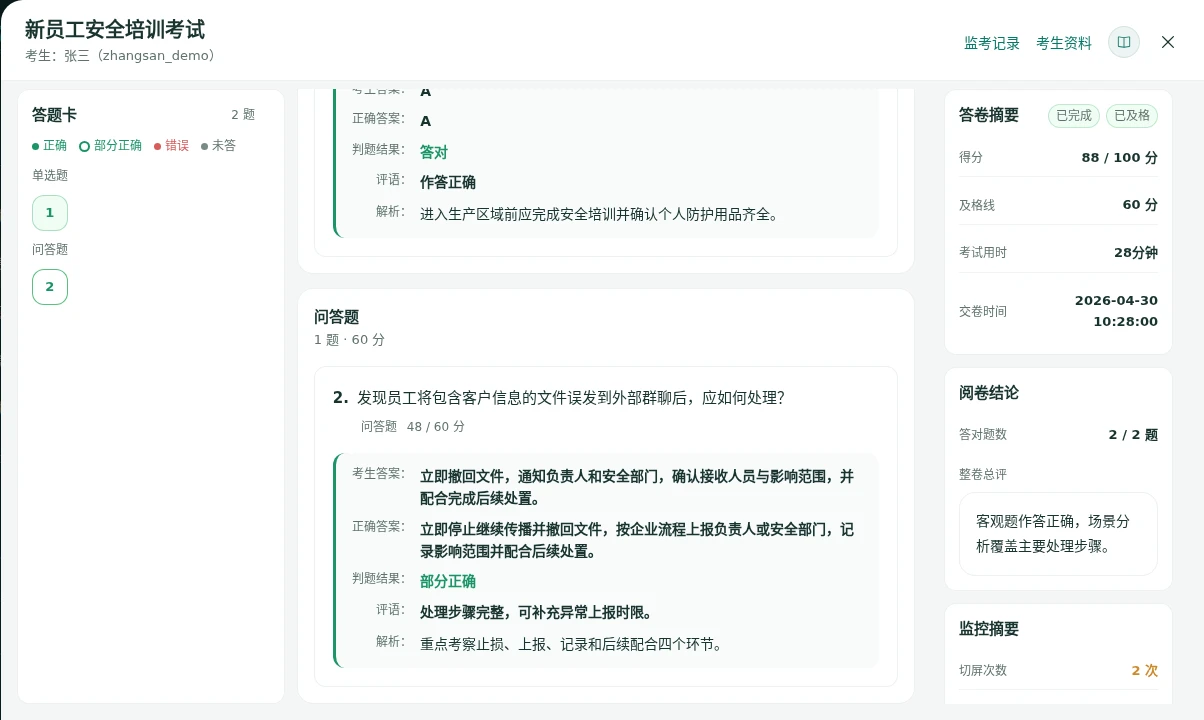Click the question 2 text about customer file
This screenshot has height=720, width=1204.
pyautogui.click(x=571, y=398)
